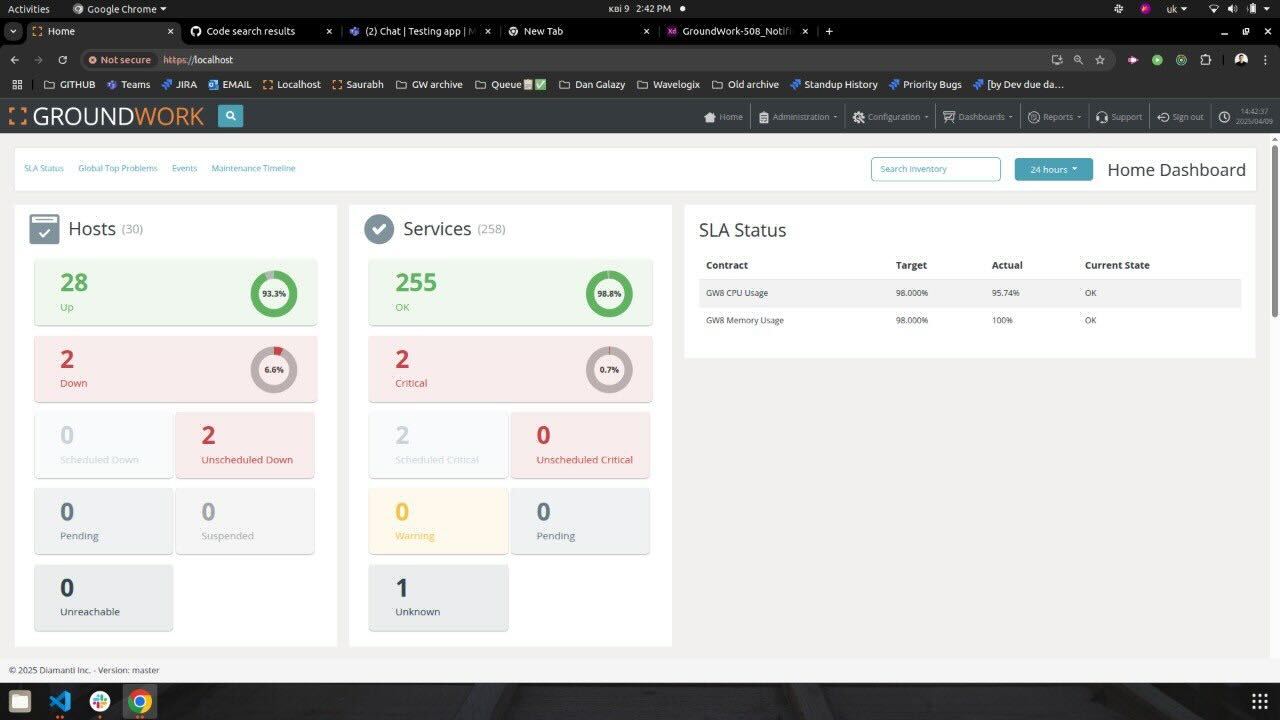This screenshot has width=1280, height=720.
Task: Open the Dashboards menu
Action: coord(978,117)
